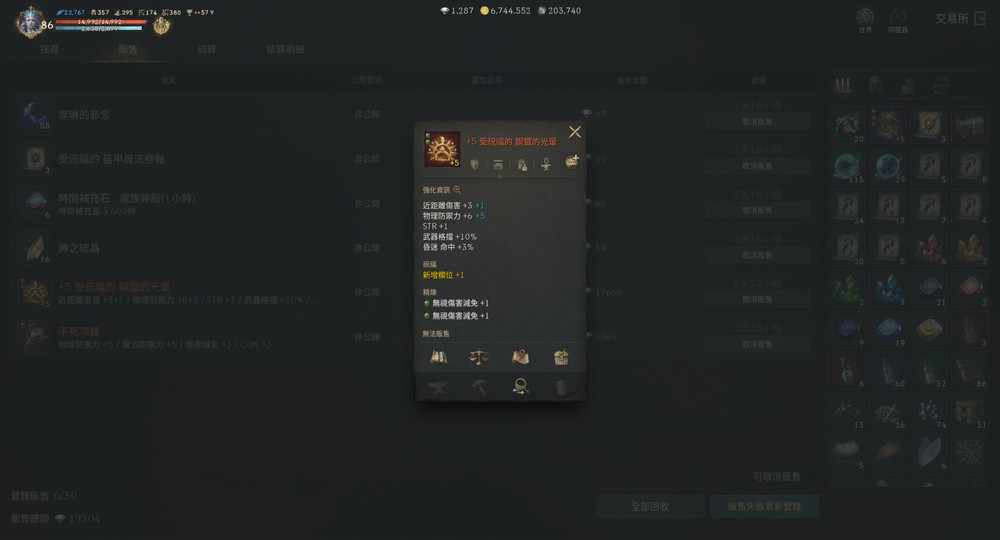Click the storage chest icon in popup

click(561, 357)
